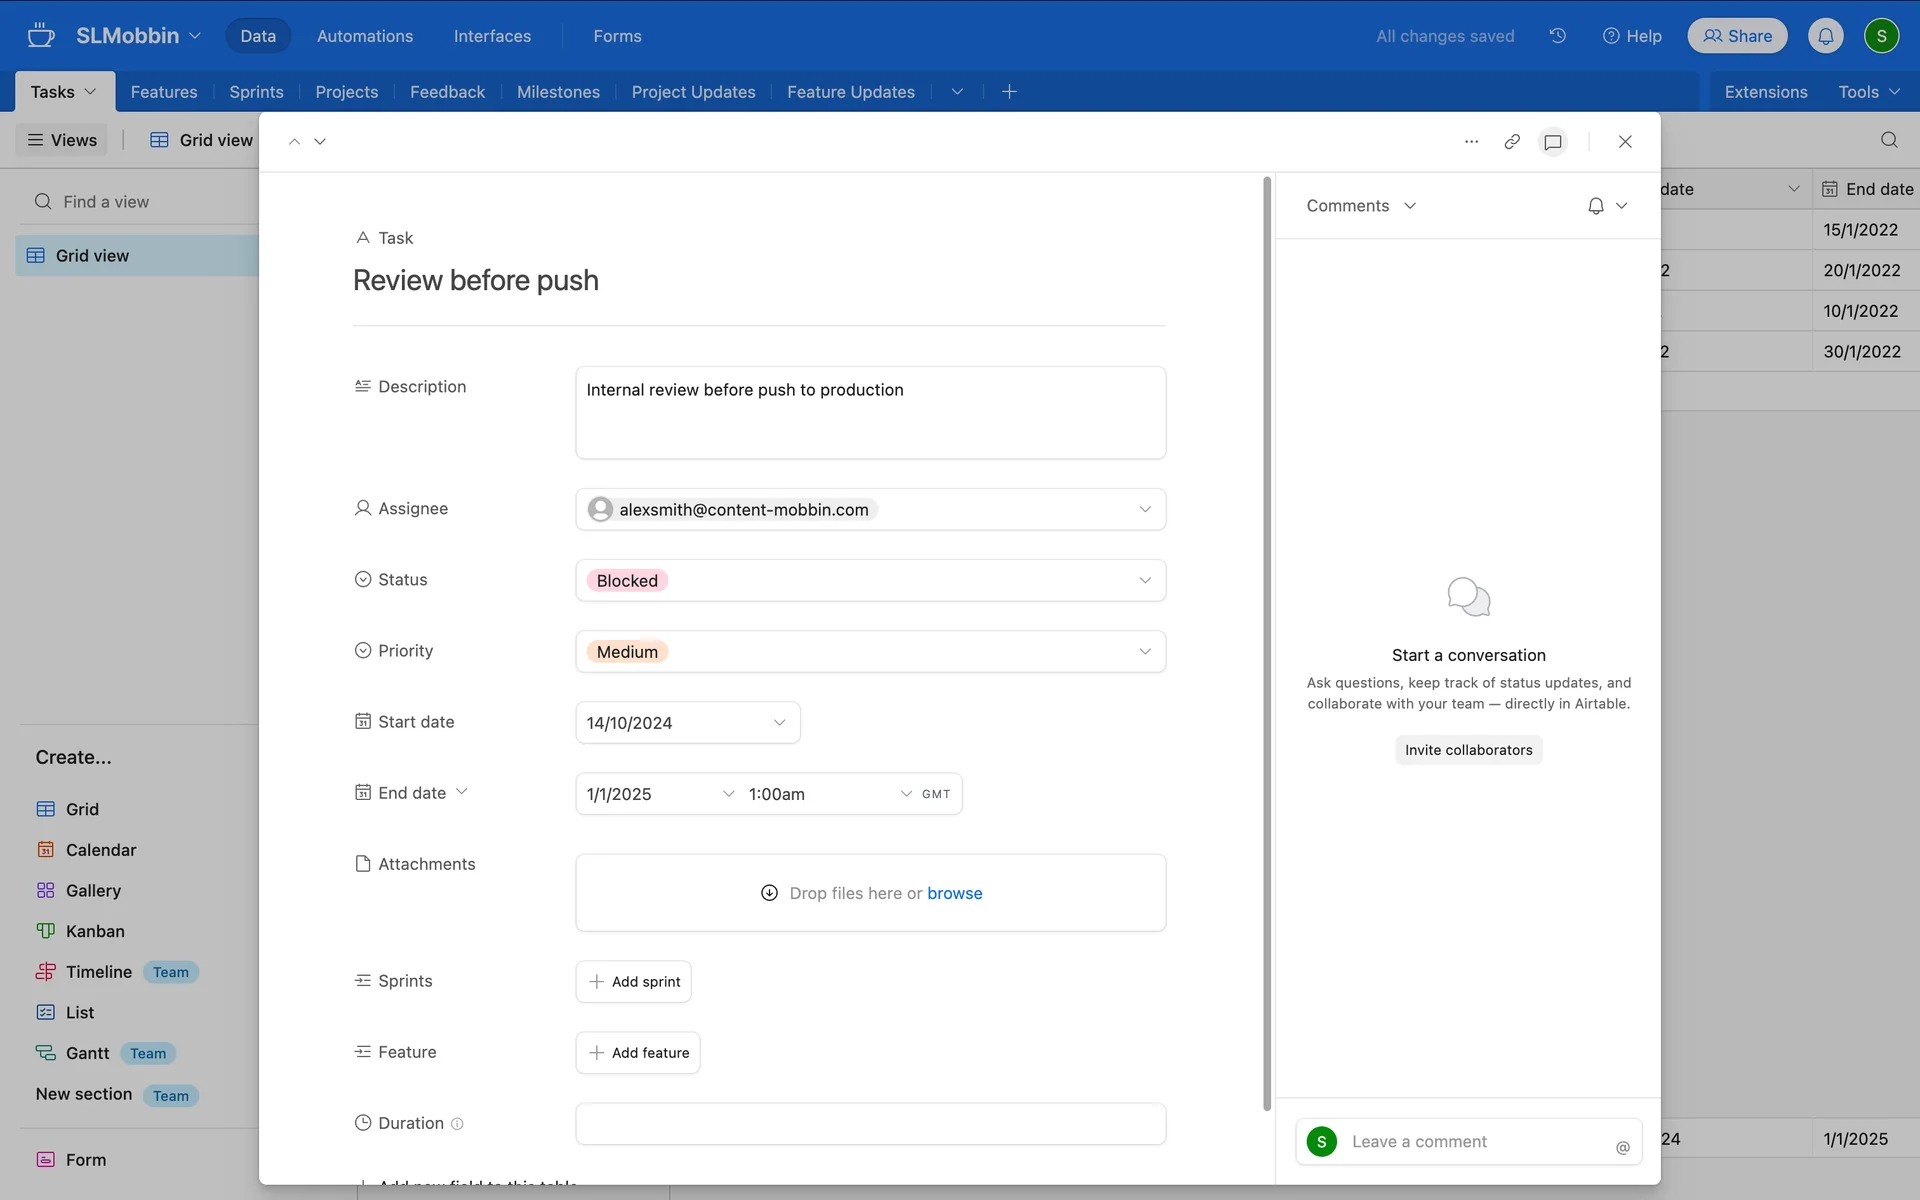Go to next record with down arrow
Screen dimensions: 1920x1200
[x=320, y=142]
